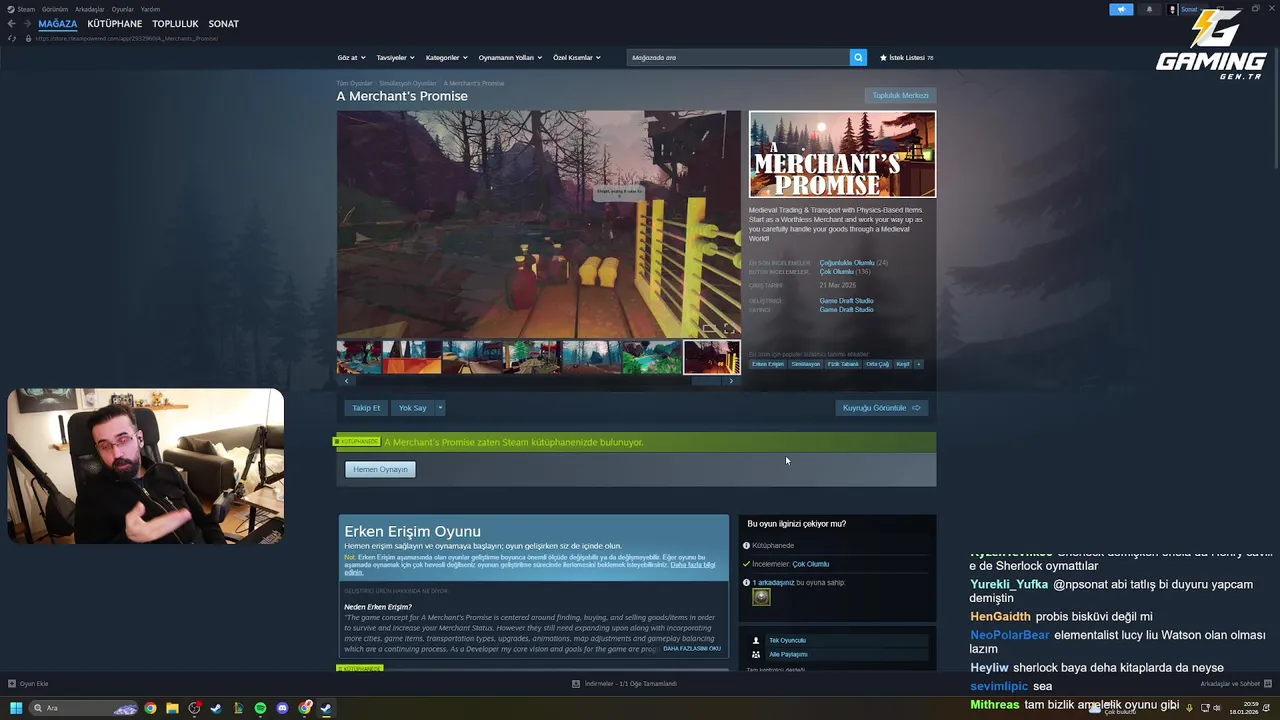Open the Oyunlar menu
This screenshot has width=1280, height=720.
[122, 9]
